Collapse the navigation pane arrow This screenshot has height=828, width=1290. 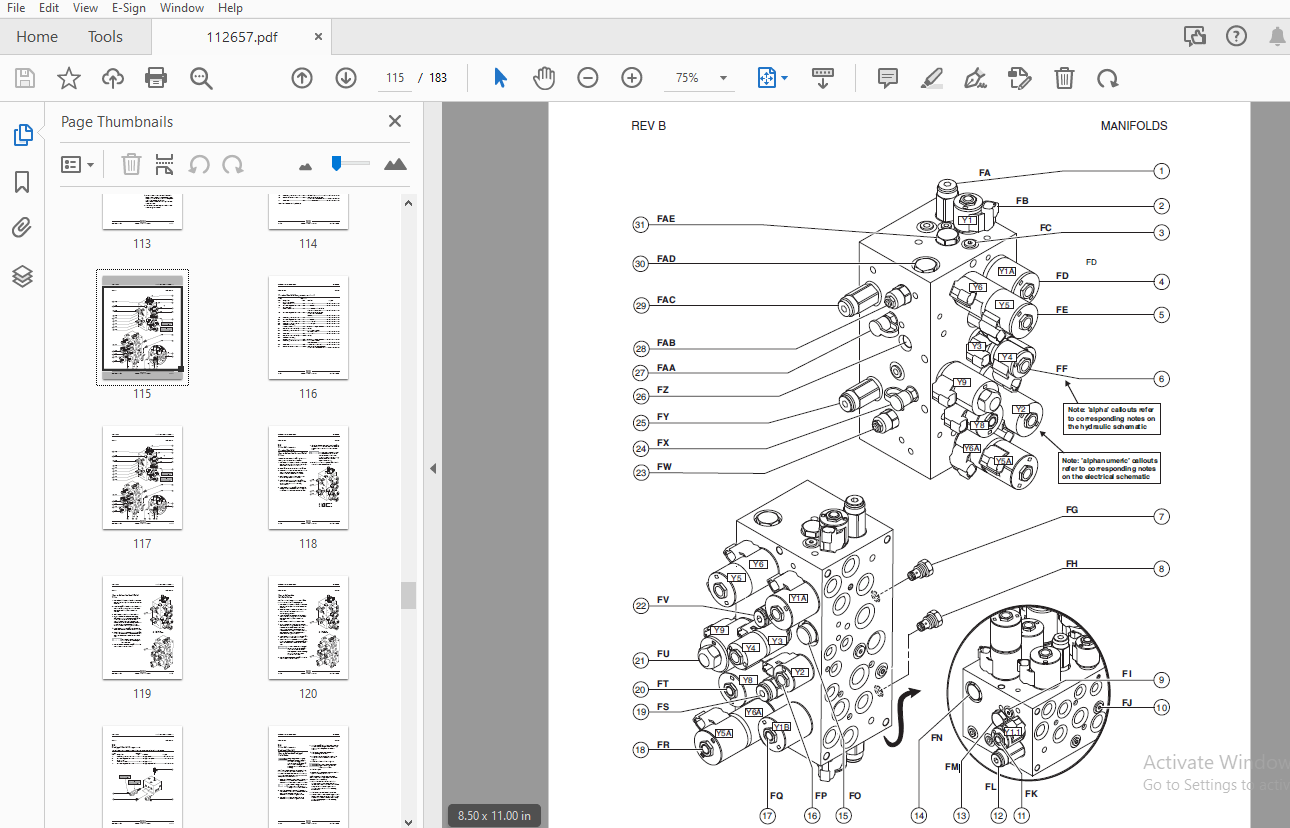coord(433,468)
